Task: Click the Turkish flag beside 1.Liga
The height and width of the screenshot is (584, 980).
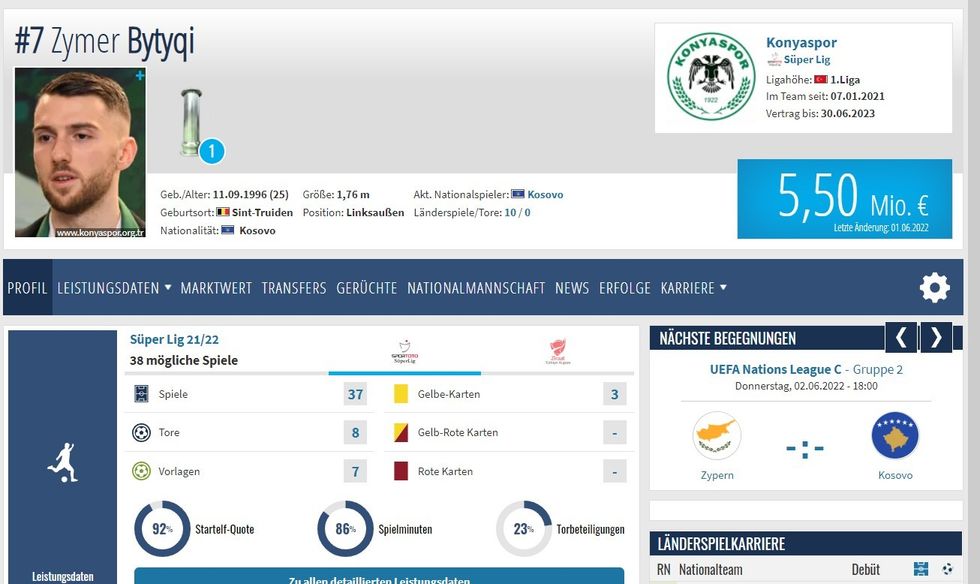Action: pyautogui.click(x=820, y=80)
